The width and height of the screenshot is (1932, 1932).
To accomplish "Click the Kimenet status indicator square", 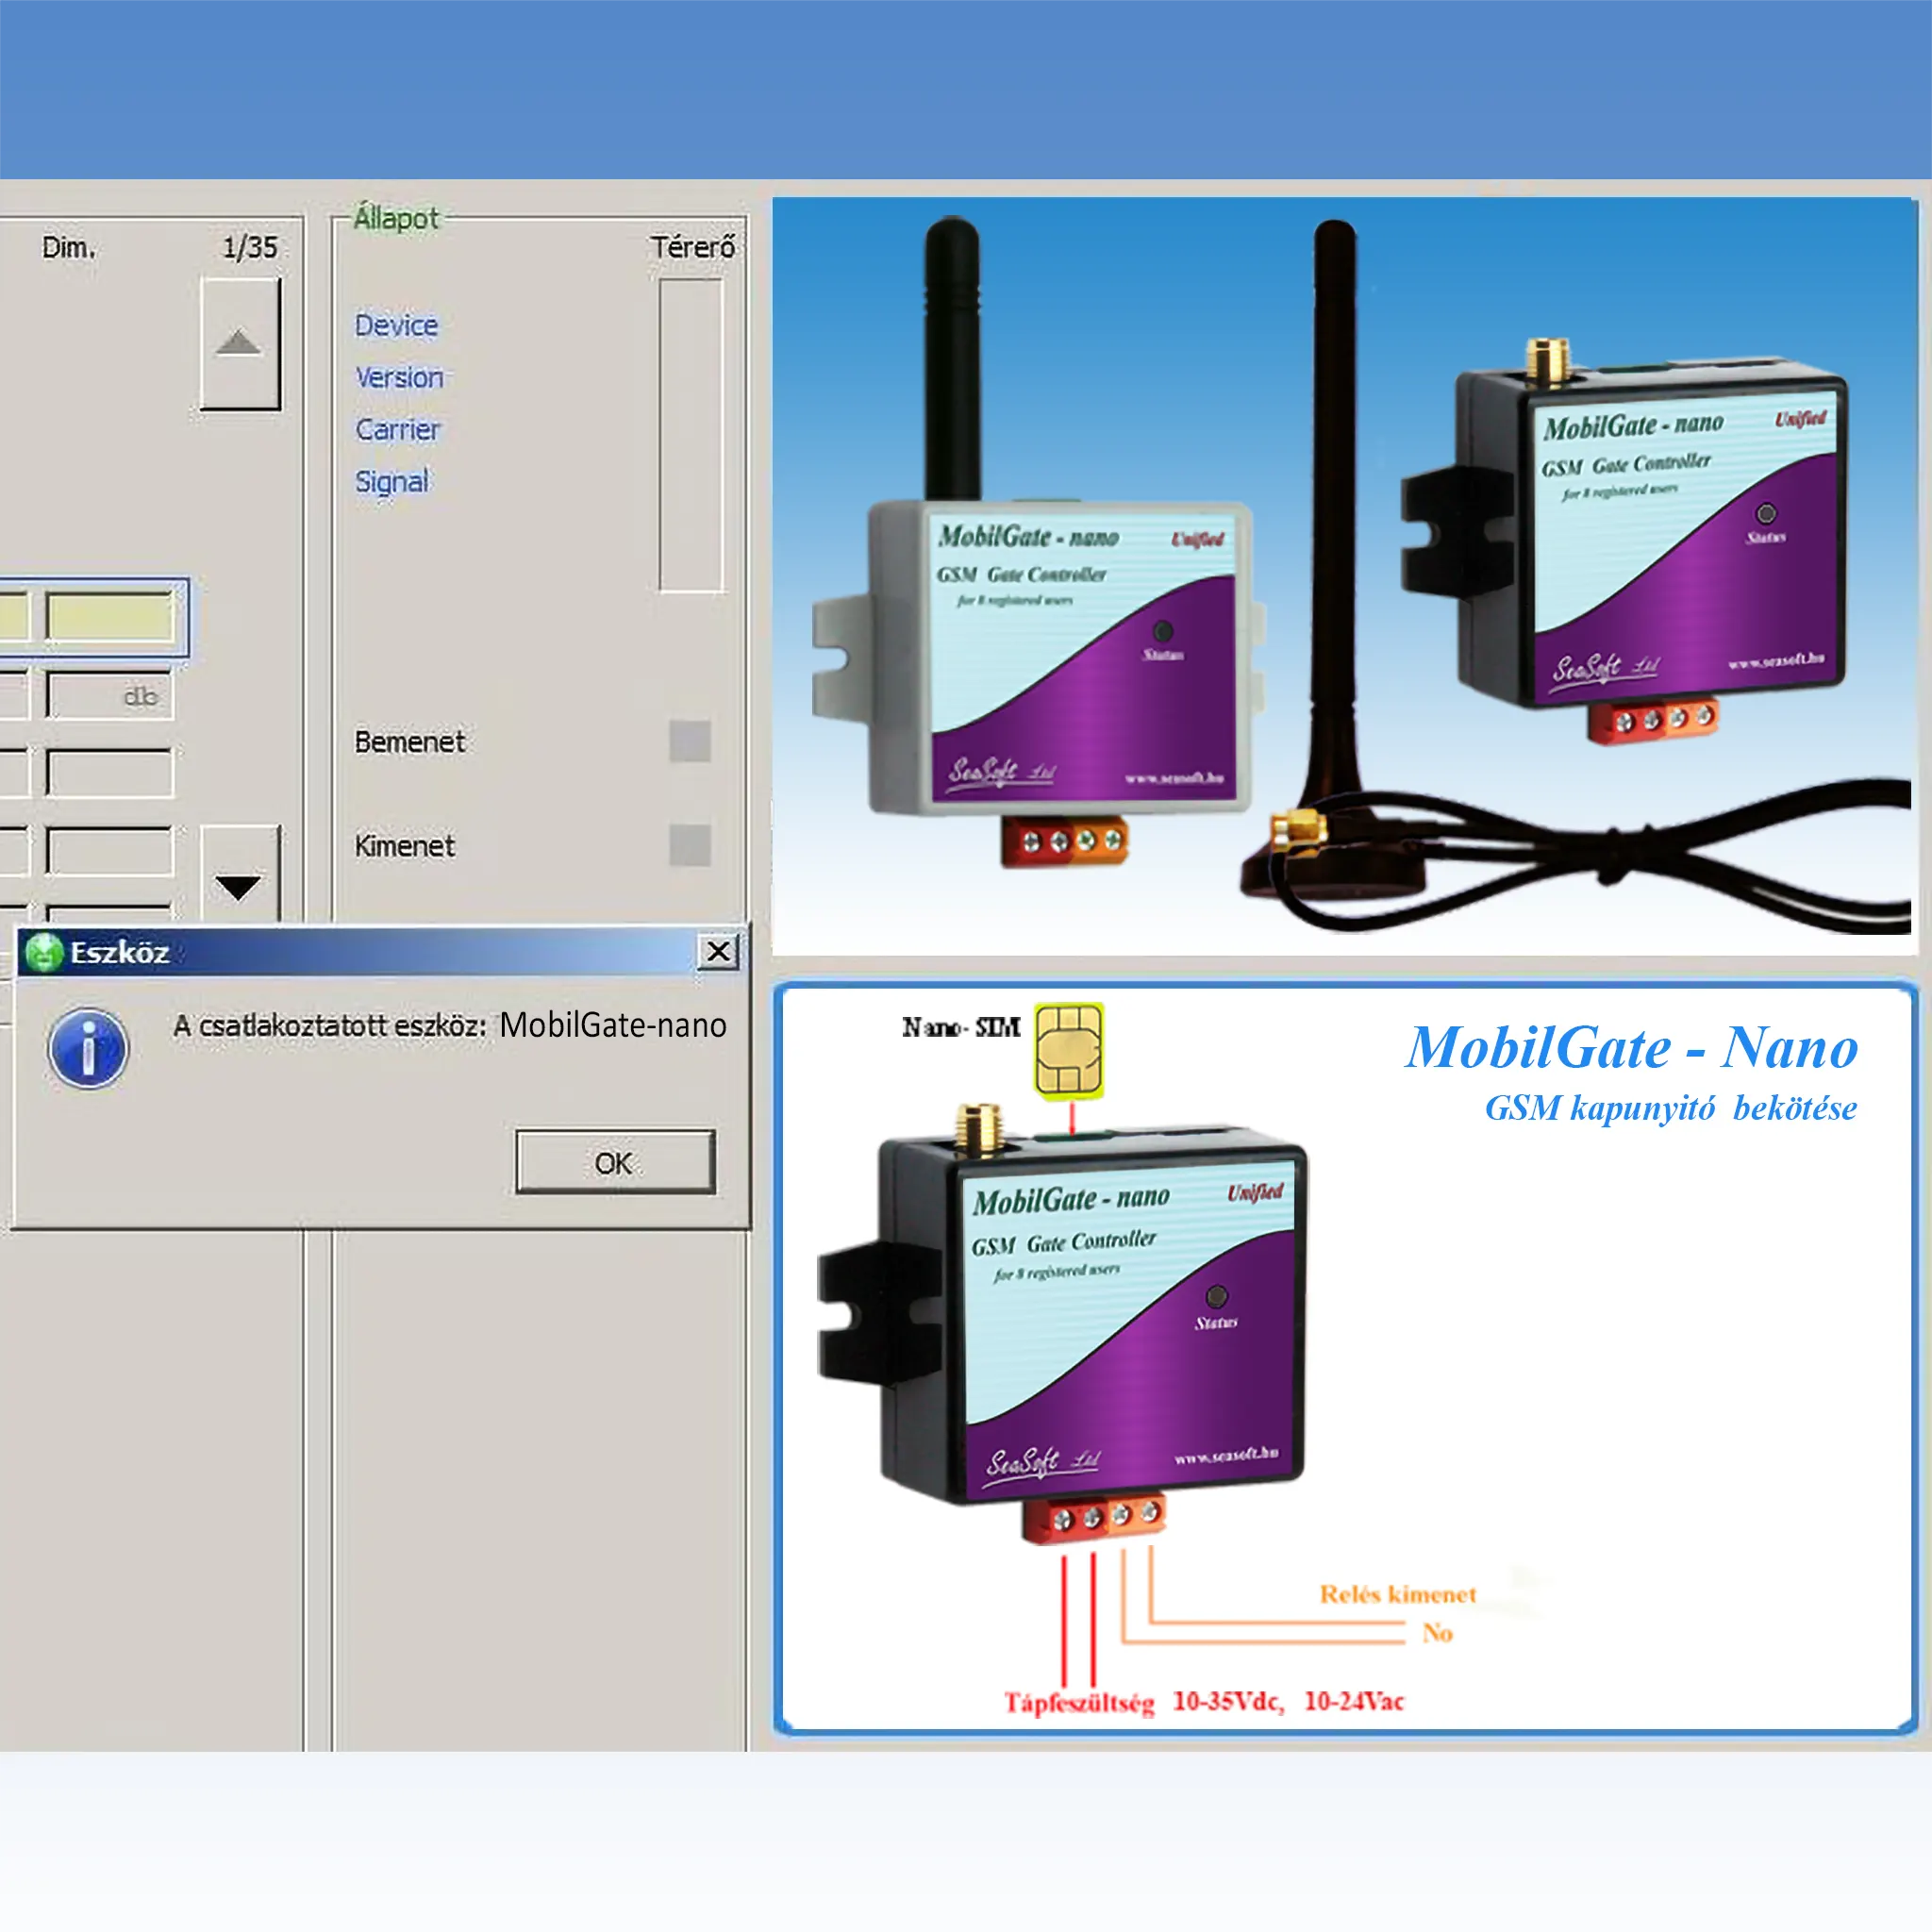I will pos(690,845).
